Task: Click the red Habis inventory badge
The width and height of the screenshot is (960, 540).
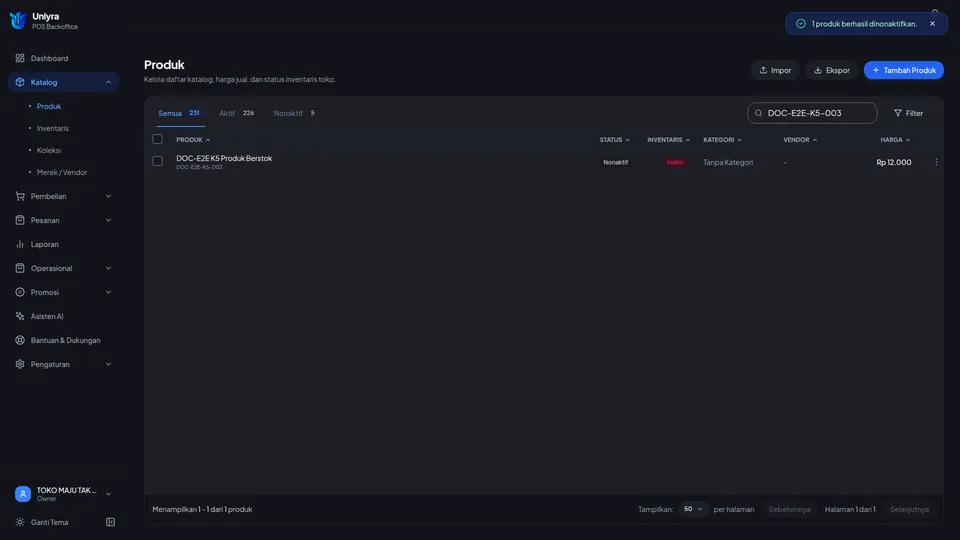Action: pos(675,162)
